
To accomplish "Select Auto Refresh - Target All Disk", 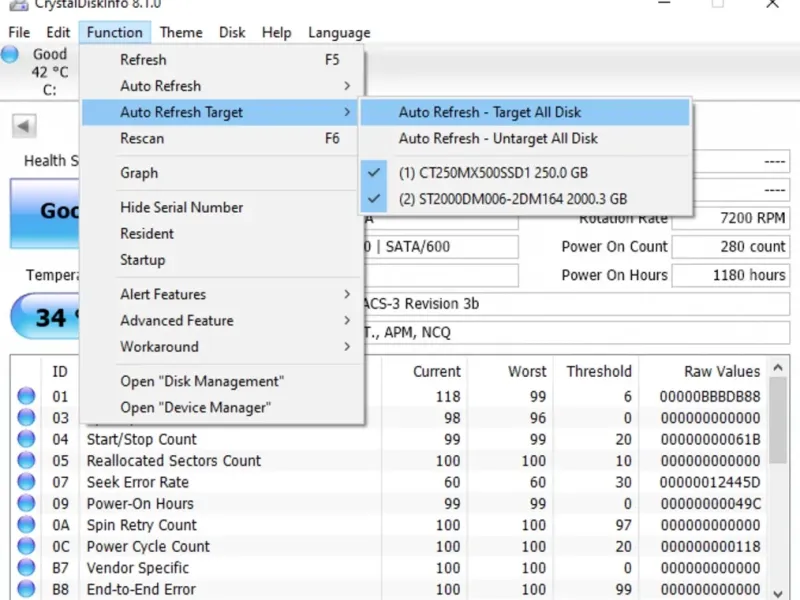I will [524, 112].
